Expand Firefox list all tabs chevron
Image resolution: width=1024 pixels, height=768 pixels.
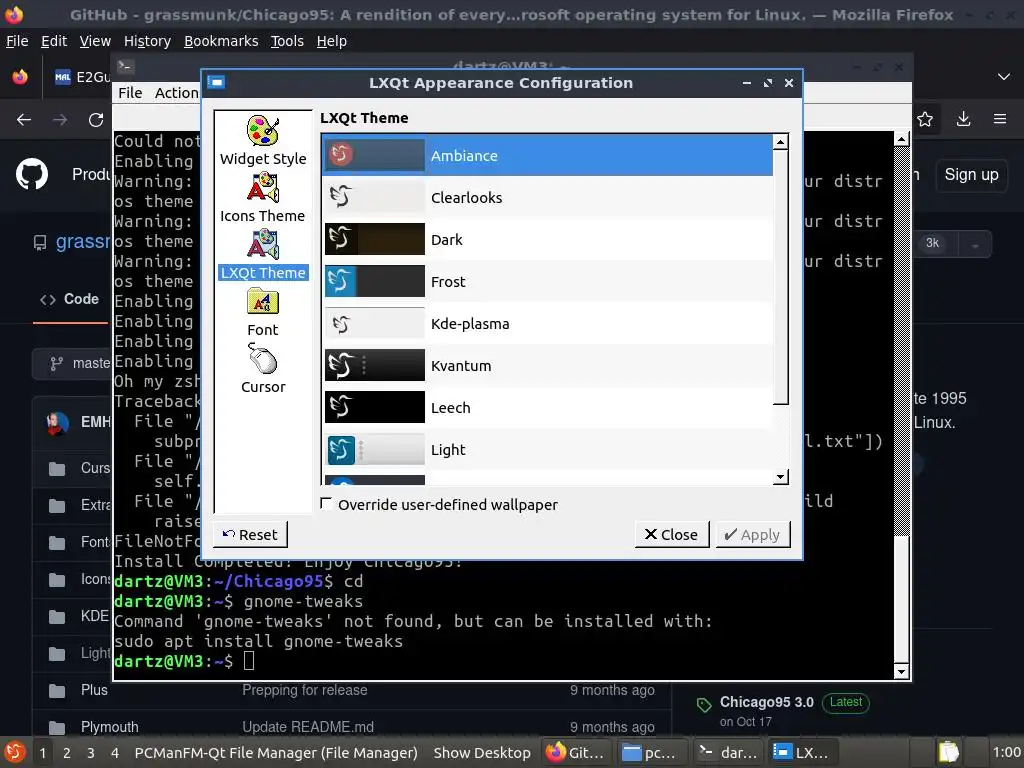1004,76
